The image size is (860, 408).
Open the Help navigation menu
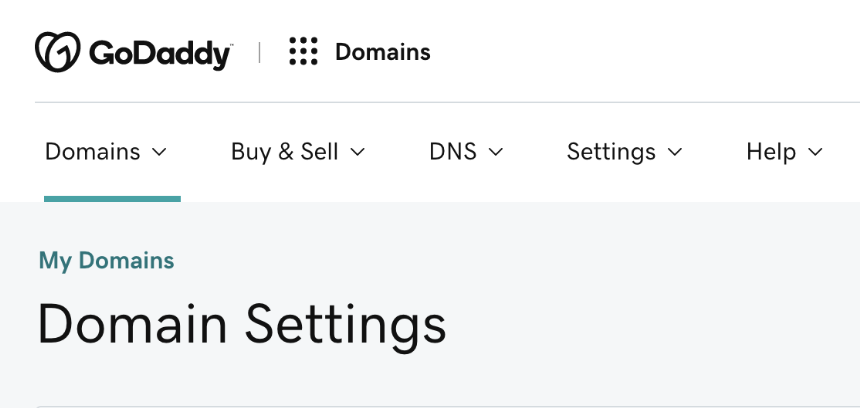point(771,152)
